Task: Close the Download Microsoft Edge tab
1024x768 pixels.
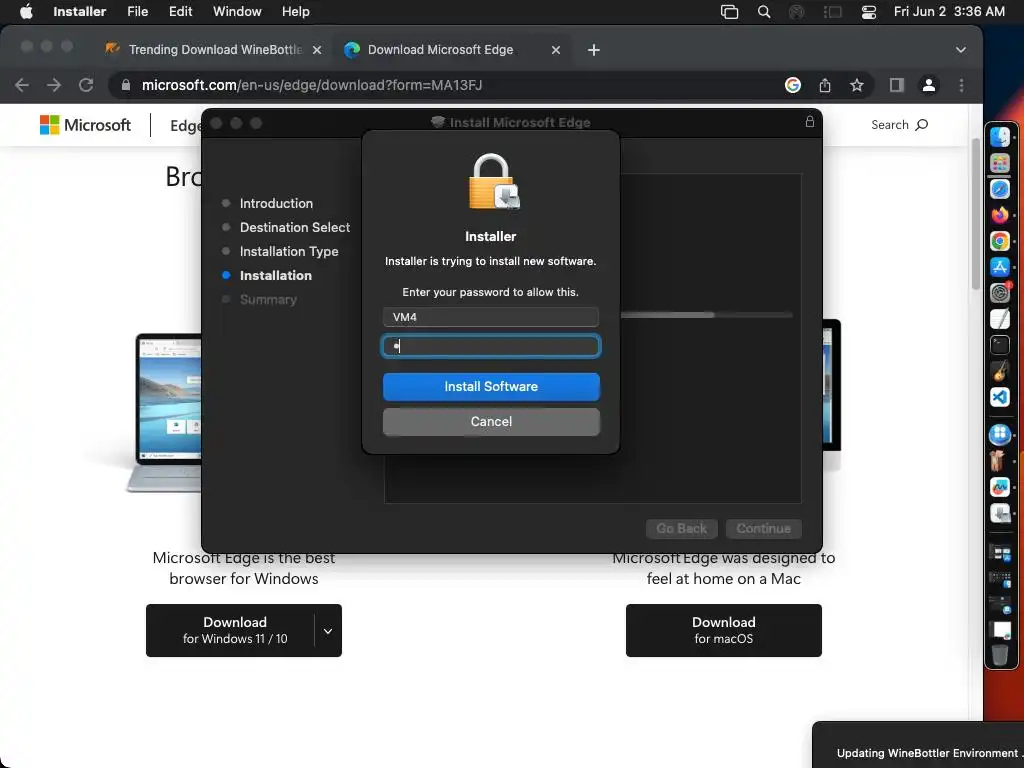Action: tap(556, 50)
